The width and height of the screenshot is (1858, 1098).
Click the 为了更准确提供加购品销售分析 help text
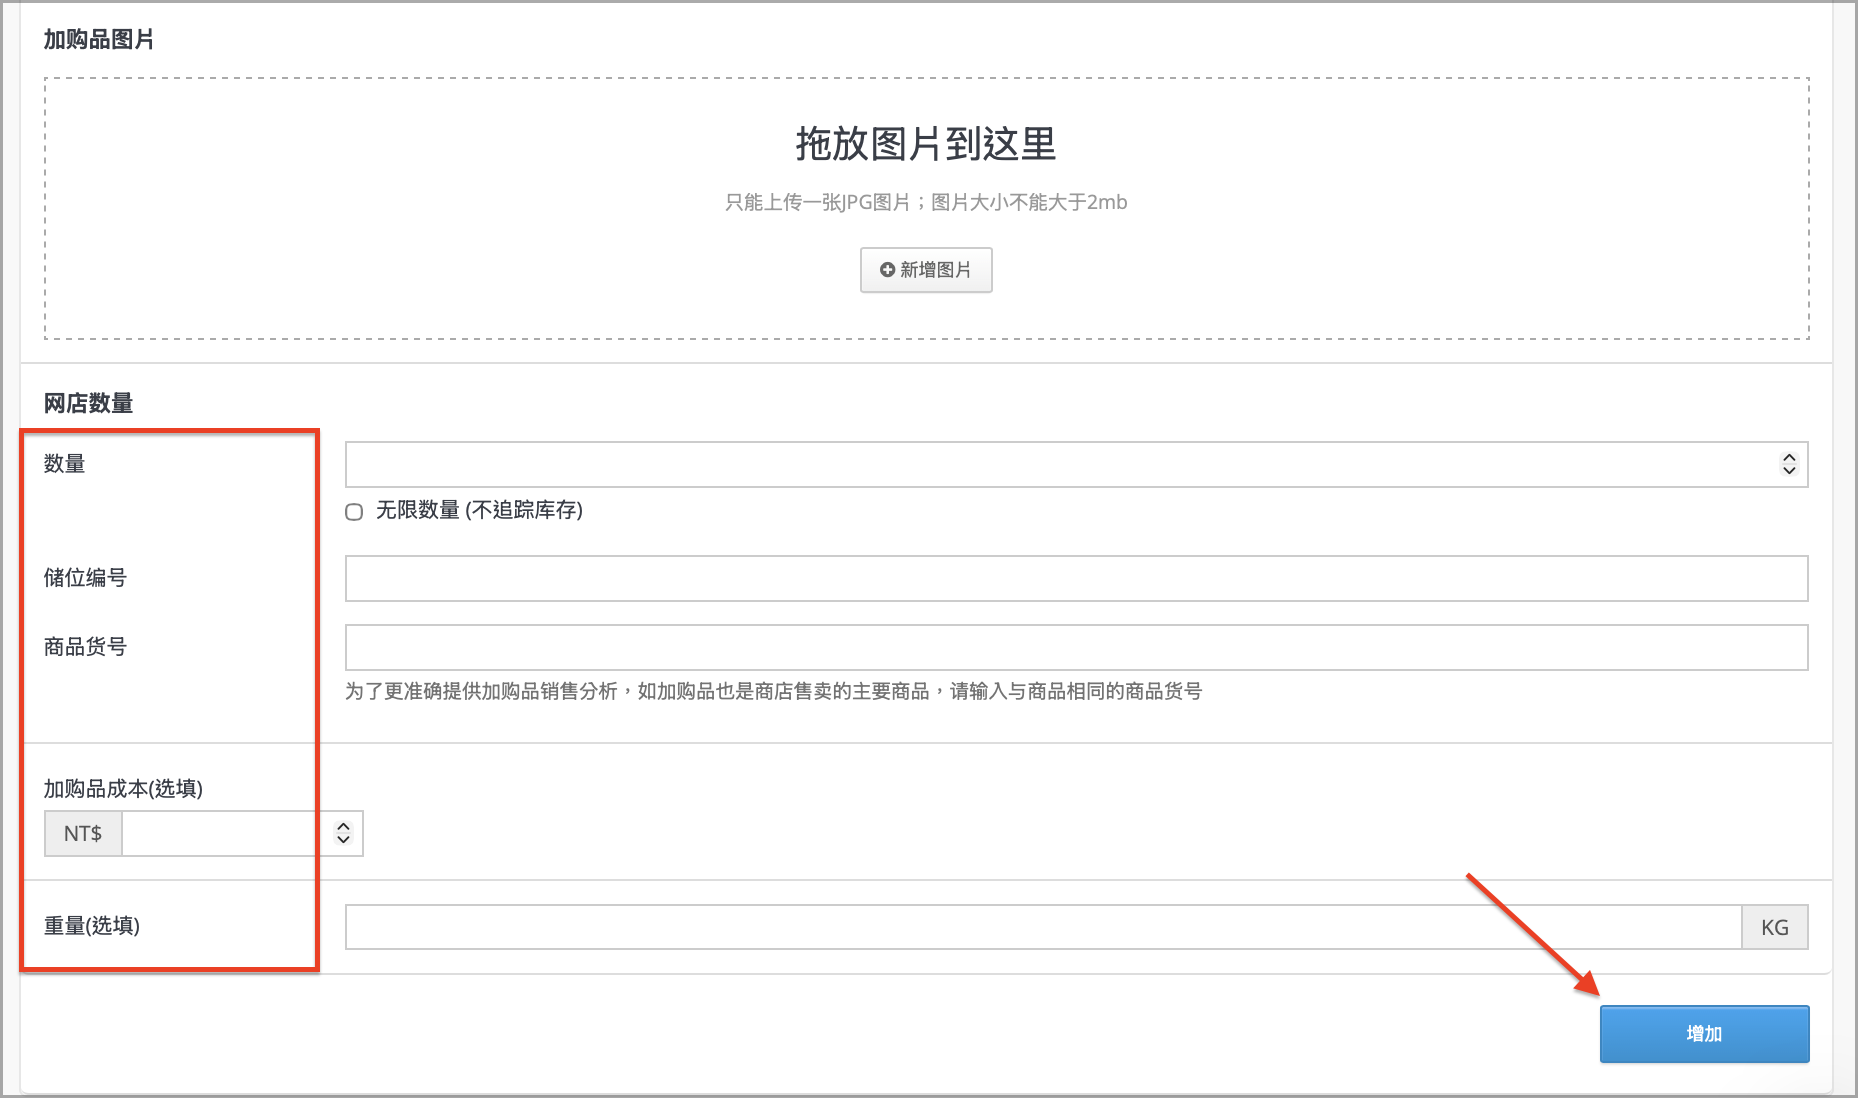pos(774,691)
